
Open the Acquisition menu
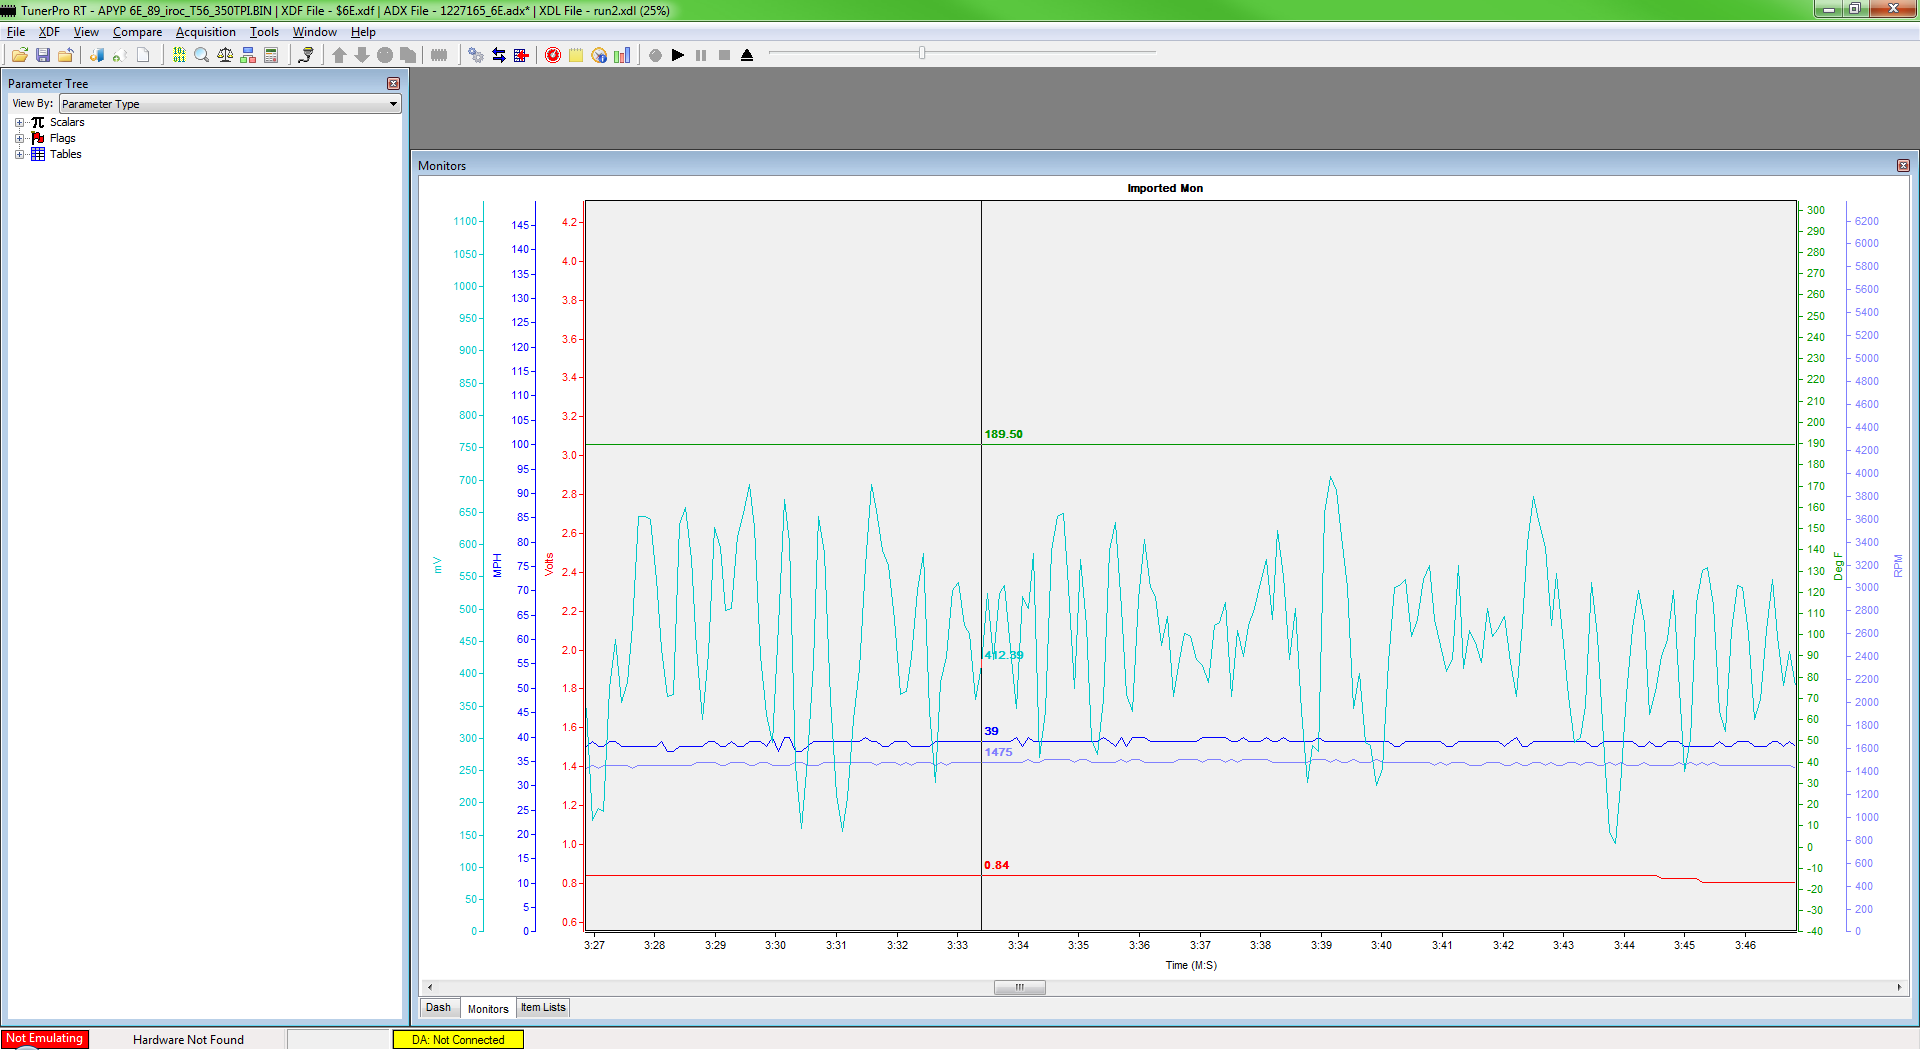coord(206,32)
